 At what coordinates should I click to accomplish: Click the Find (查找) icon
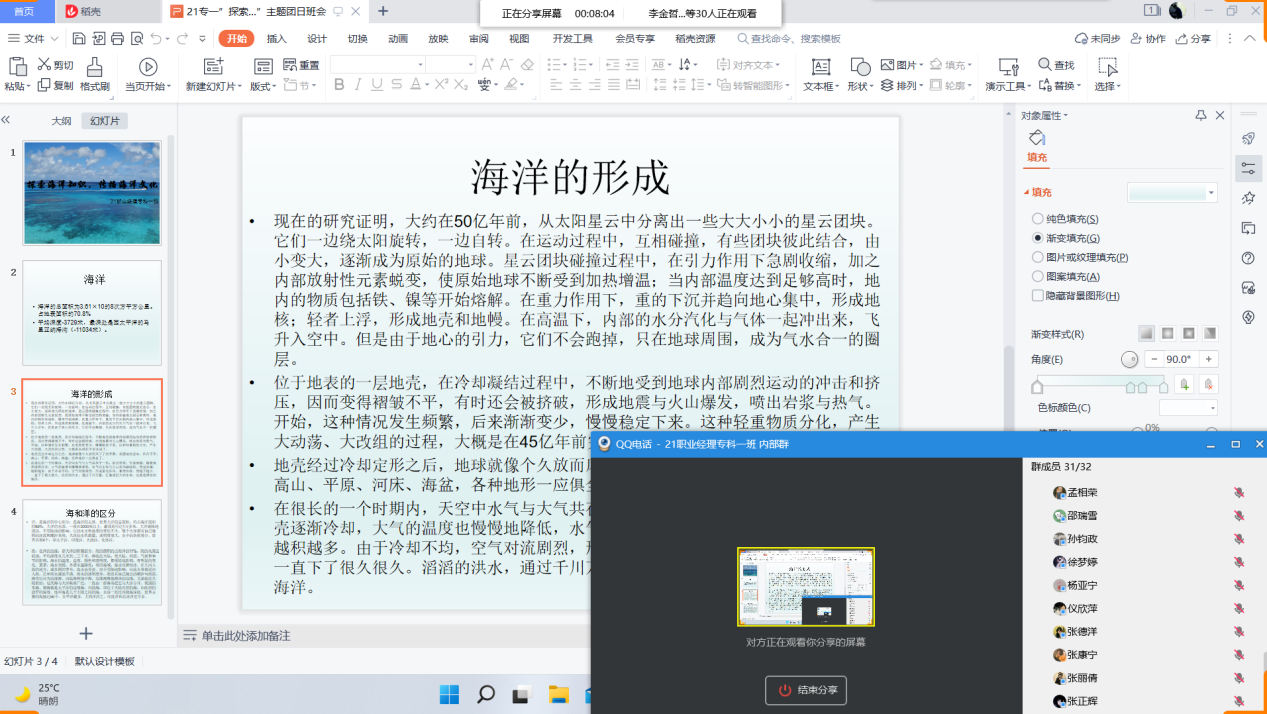pyautogui.click(x=1043, y=65)
